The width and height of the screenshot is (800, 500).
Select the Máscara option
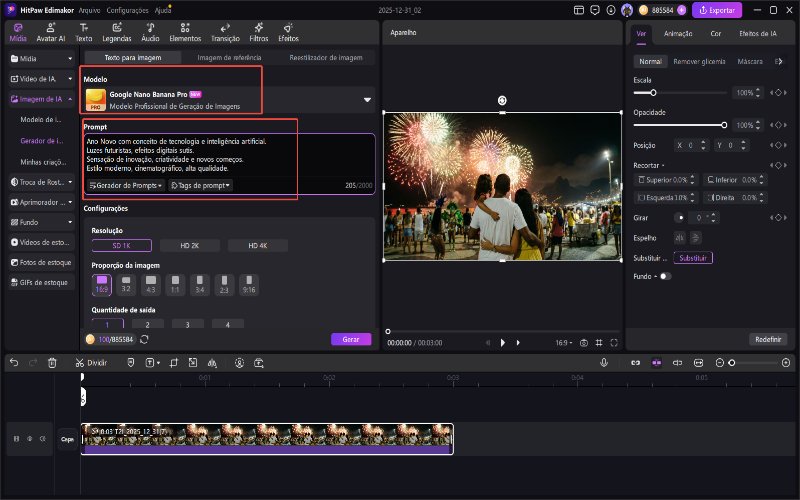click(750, 61)
